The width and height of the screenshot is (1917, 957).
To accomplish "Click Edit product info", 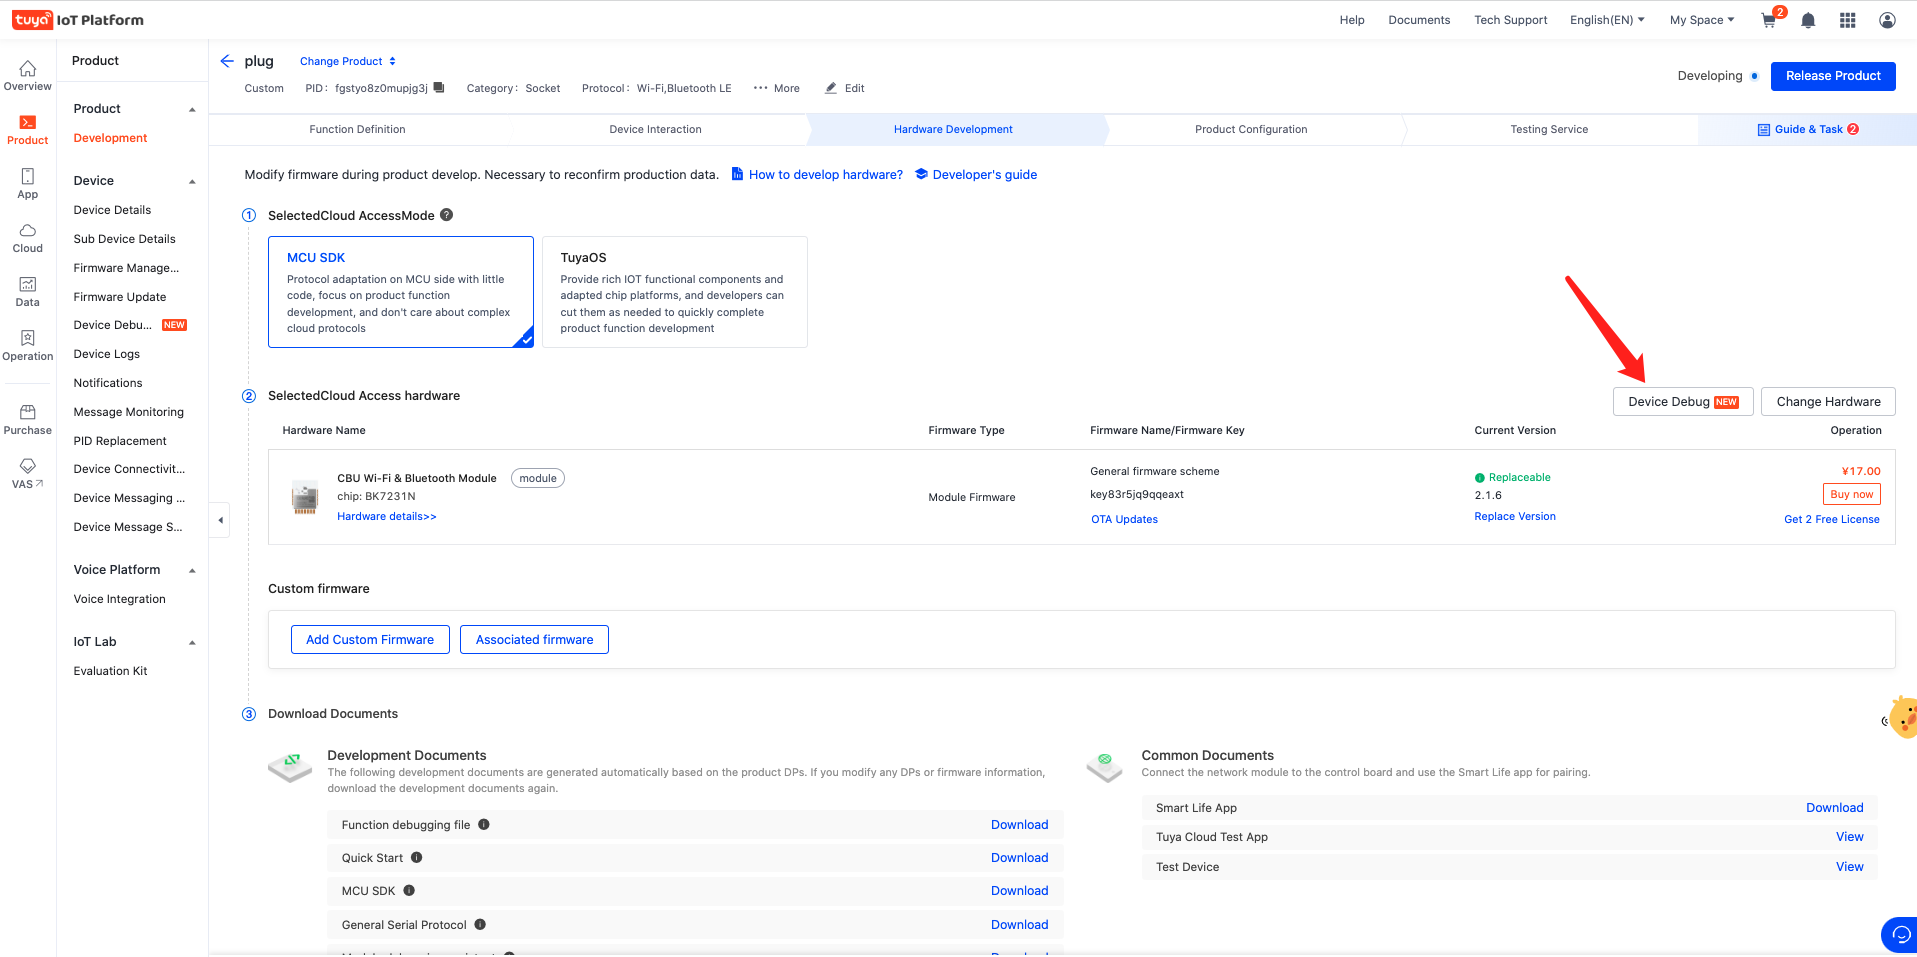I will [x=845, y=88].
